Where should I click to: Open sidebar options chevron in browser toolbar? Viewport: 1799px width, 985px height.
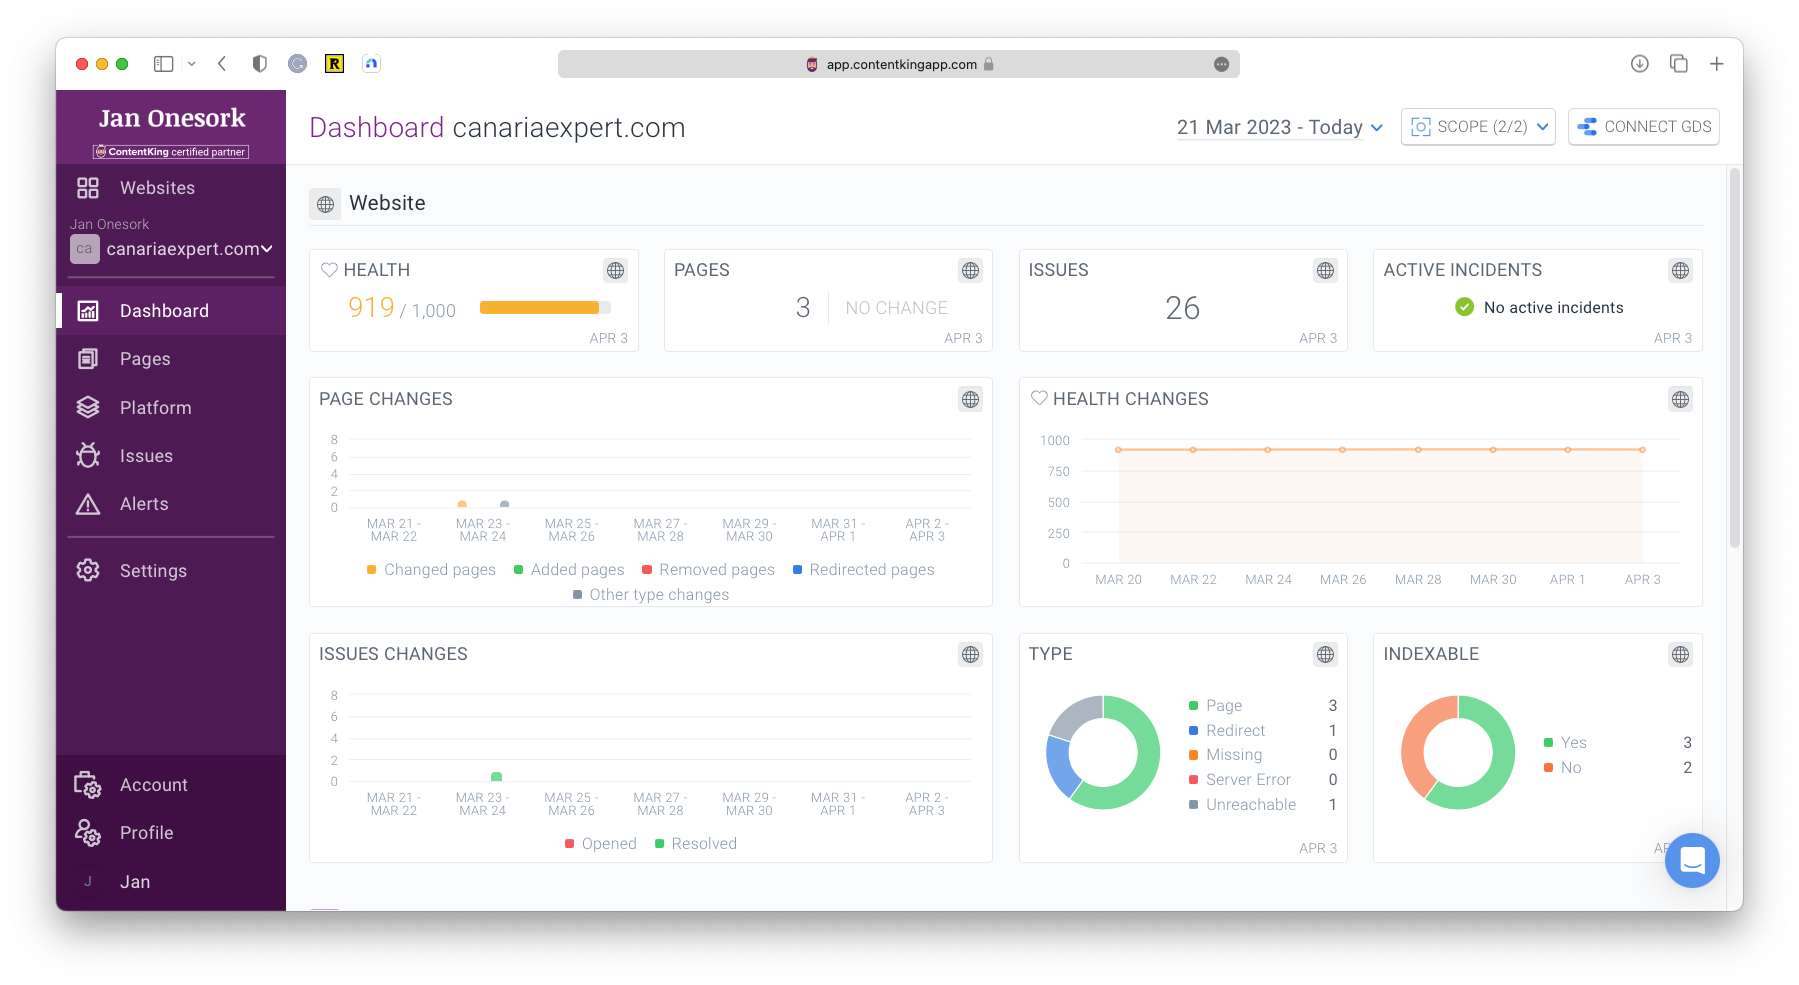point(191,64)
